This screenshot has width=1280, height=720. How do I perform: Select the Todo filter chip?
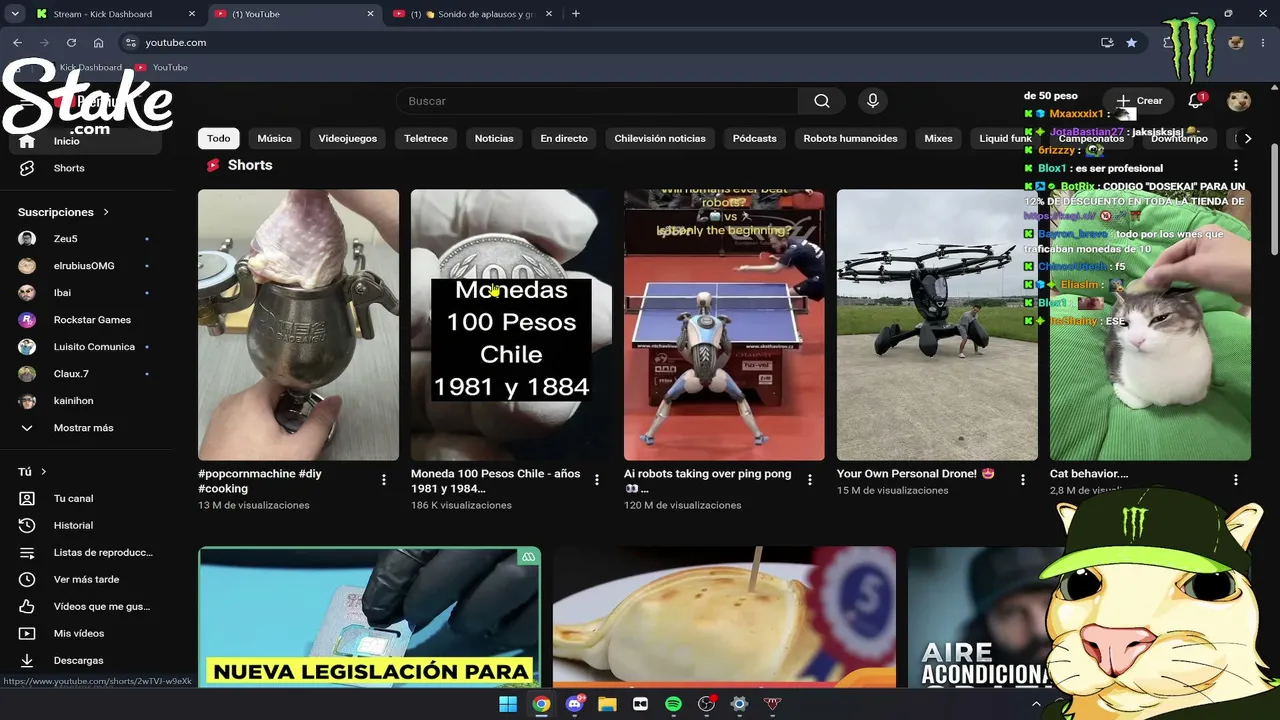coord(219,138)
